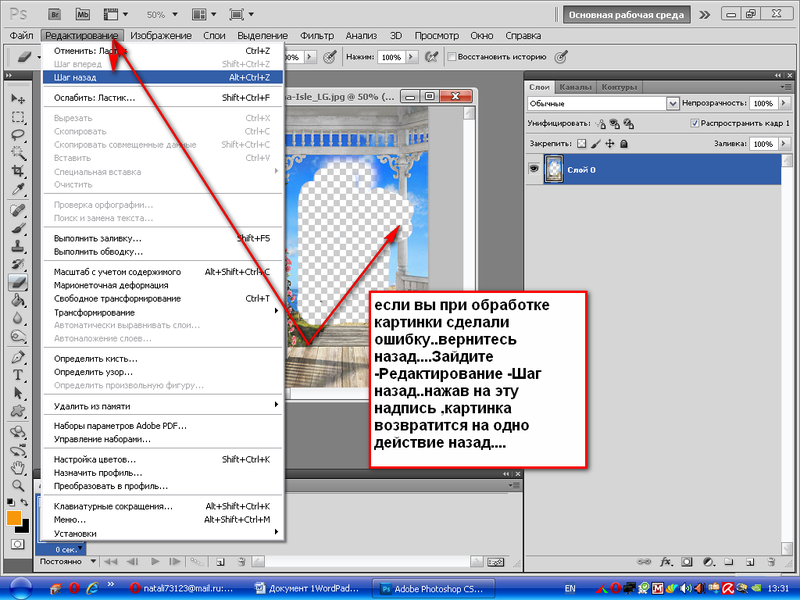The image size is (800, 600).
Task: Launch Mini Bridge from top bar
Action: pyautogui.click(x=83, y=14)
